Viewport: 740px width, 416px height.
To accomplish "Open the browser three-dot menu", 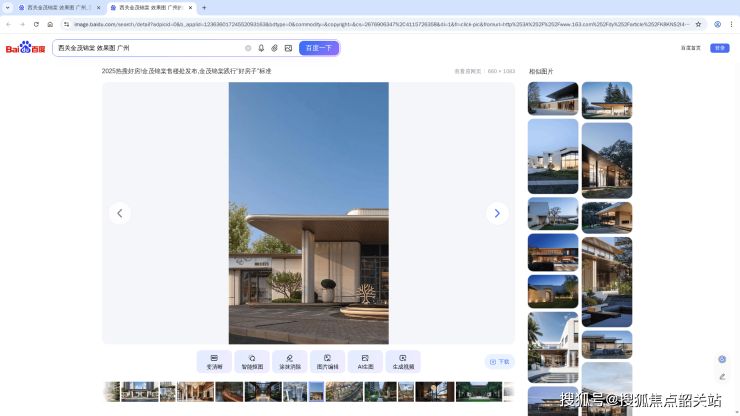I will pos(732,24).
